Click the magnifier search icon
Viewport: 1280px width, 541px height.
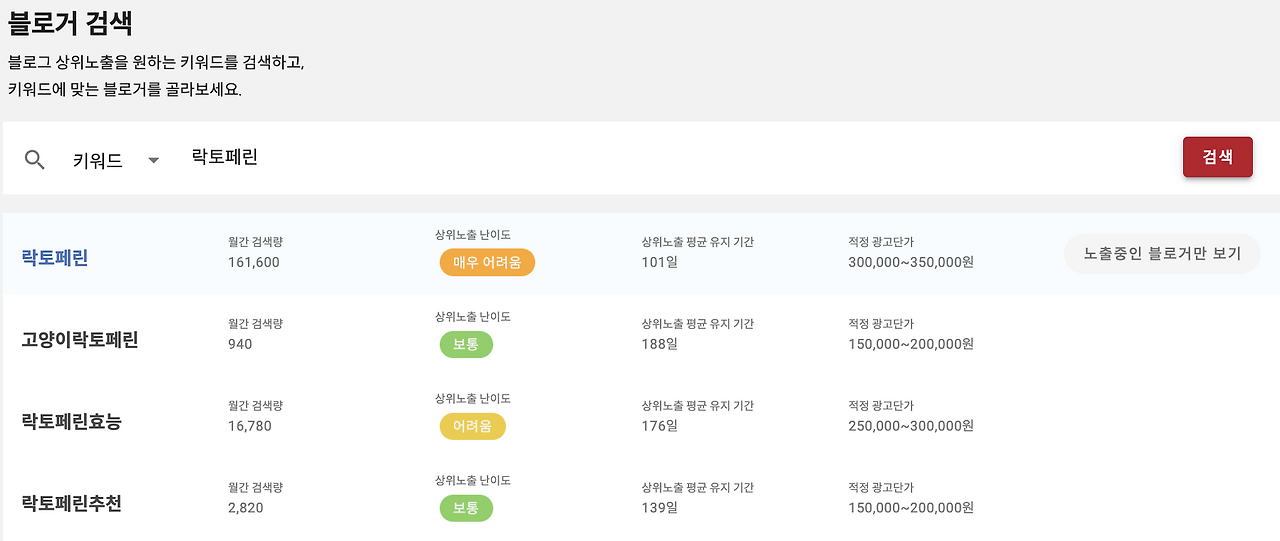(35, 160)
